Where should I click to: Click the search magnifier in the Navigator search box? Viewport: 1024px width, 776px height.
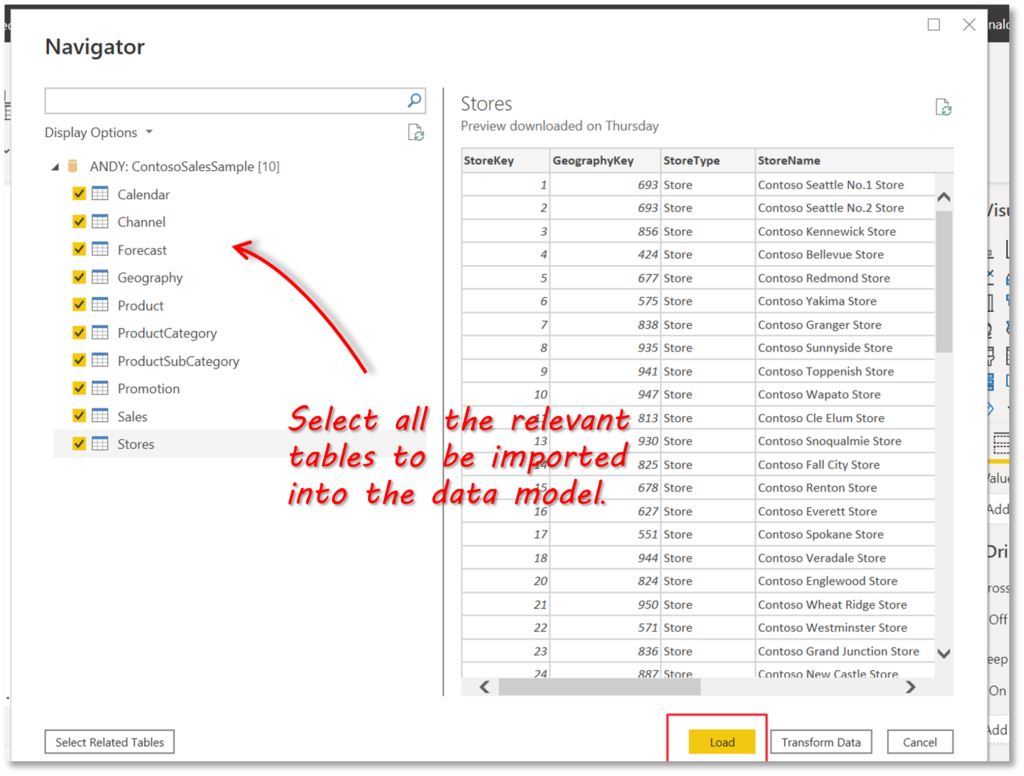click(x=414, y=100)
